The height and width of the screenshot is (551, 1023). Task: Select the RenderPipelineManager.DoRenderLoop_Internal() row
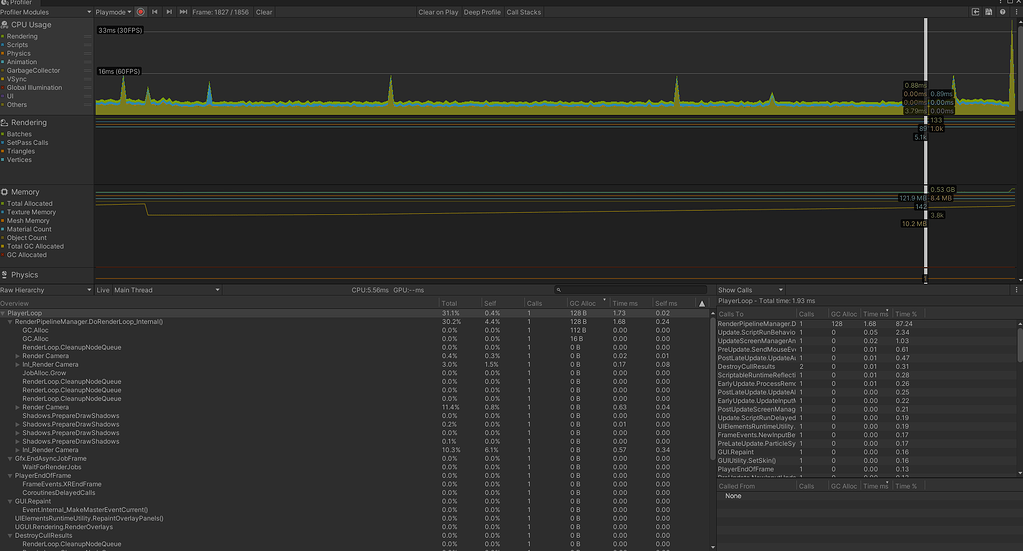pyautogui.click(x=91, y=321)
